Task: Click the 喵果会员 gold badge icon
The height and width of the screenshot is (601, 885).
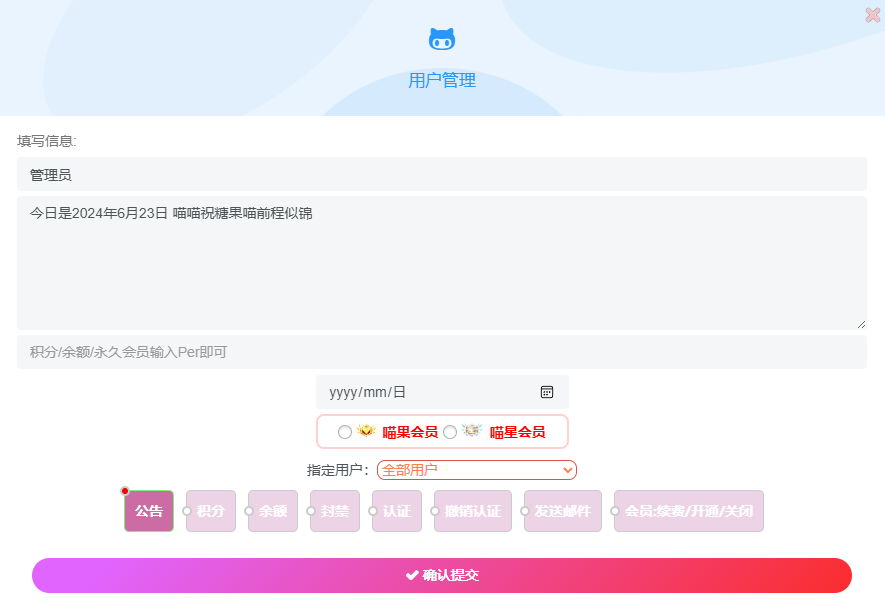Action: [x=366, y=431]
